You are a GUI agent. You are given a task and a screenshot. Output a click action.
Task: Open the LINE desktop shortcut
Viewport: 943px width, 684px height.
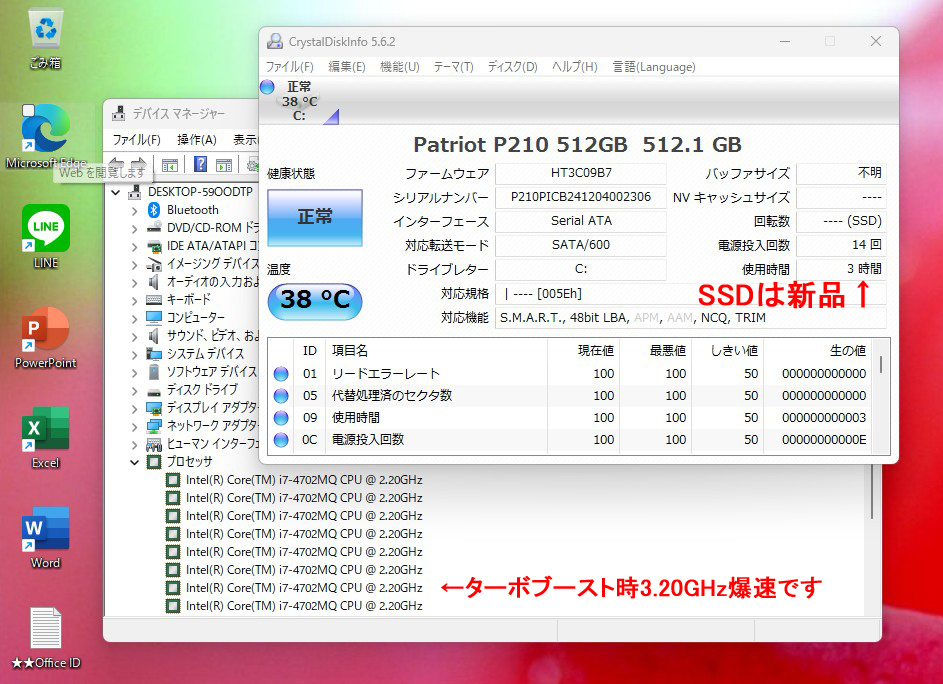[x=46, y=228]
